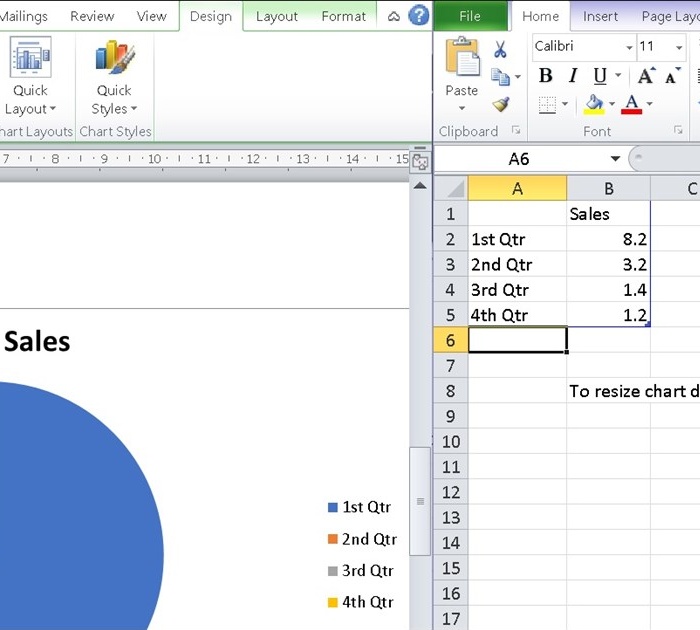Viewport: 700px width, 630px height.
Task: Click the 2nd Qtr legend entry
Action: pyautogui.click(x=362, y=539)
